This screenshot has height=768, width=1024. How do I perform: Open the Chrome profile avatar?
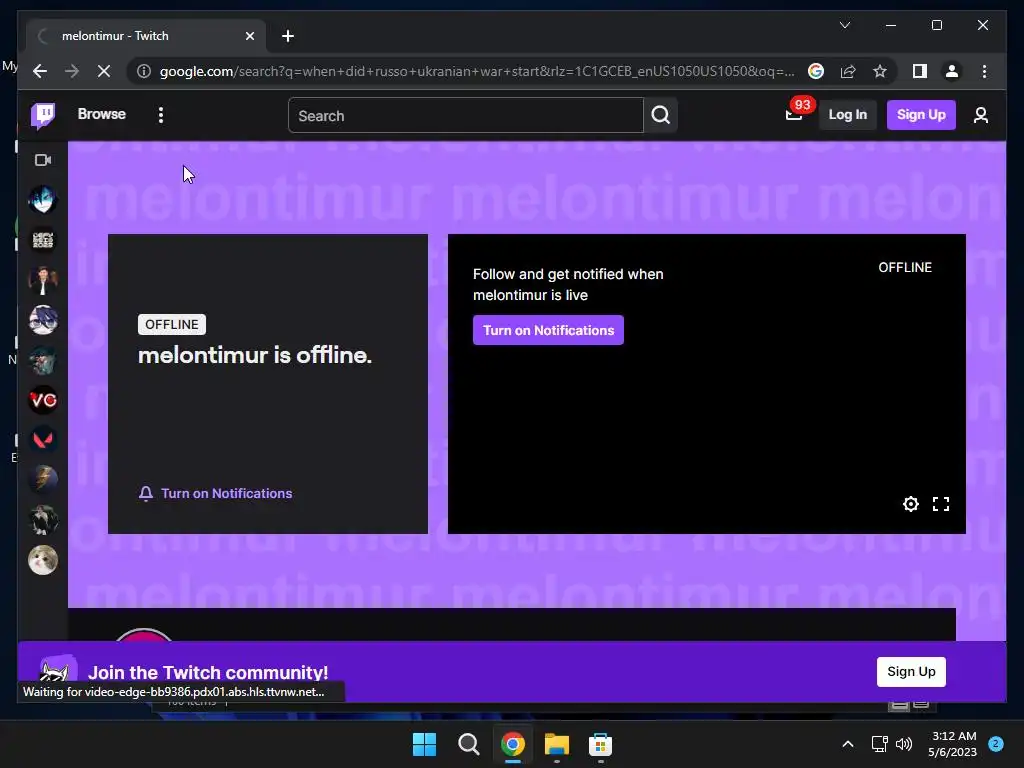[952, 71]
